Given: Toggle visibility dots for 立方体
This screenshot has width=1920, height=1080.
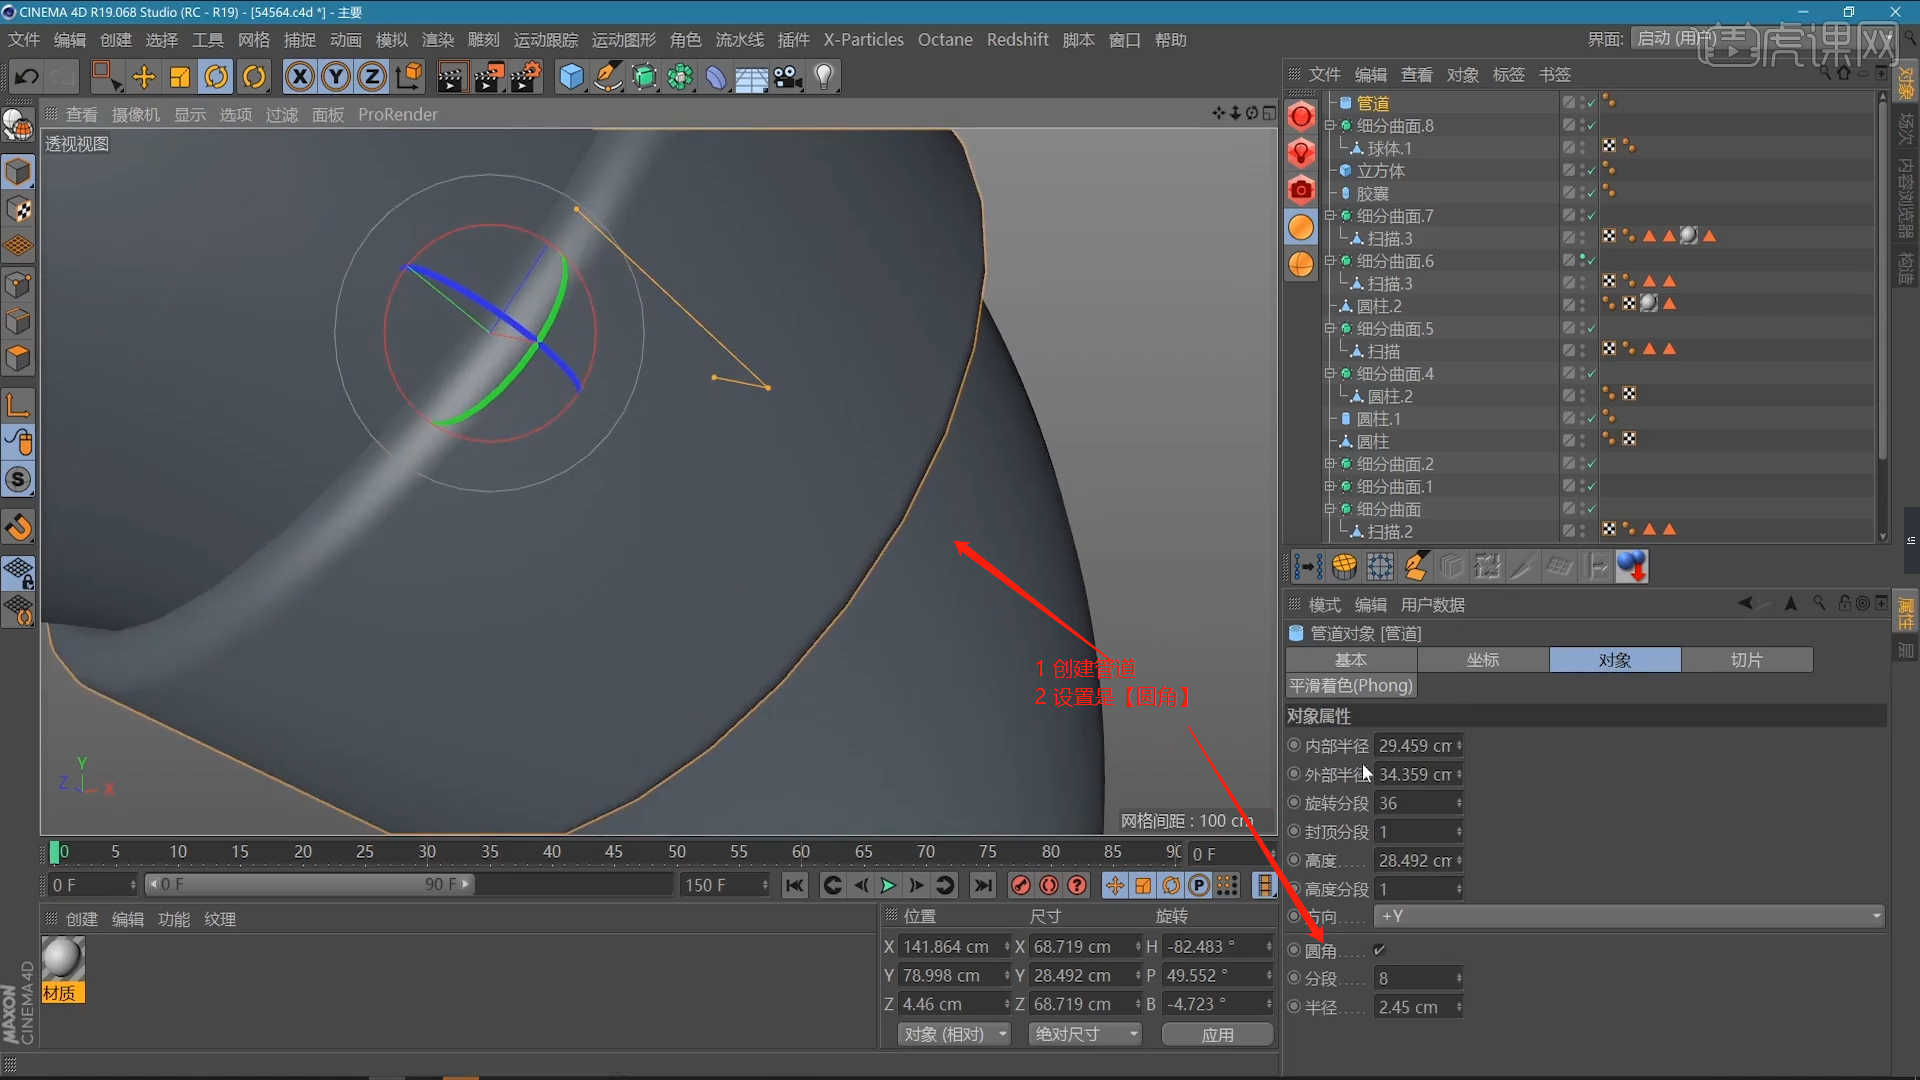Looking at the screenshot, I should pyautogui.click(x=1582, y=171).
